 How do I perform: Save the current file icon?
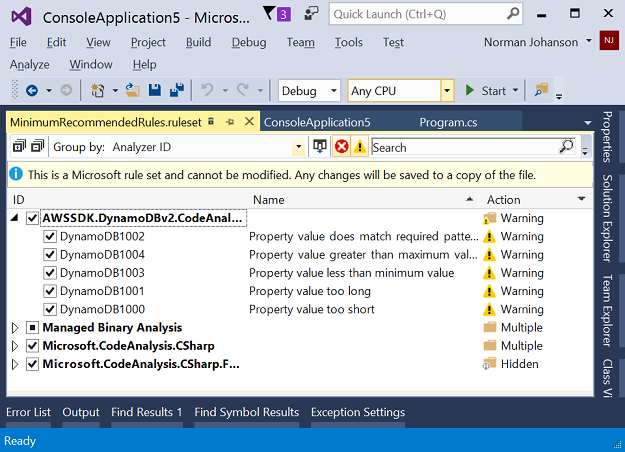click(155, 90)
